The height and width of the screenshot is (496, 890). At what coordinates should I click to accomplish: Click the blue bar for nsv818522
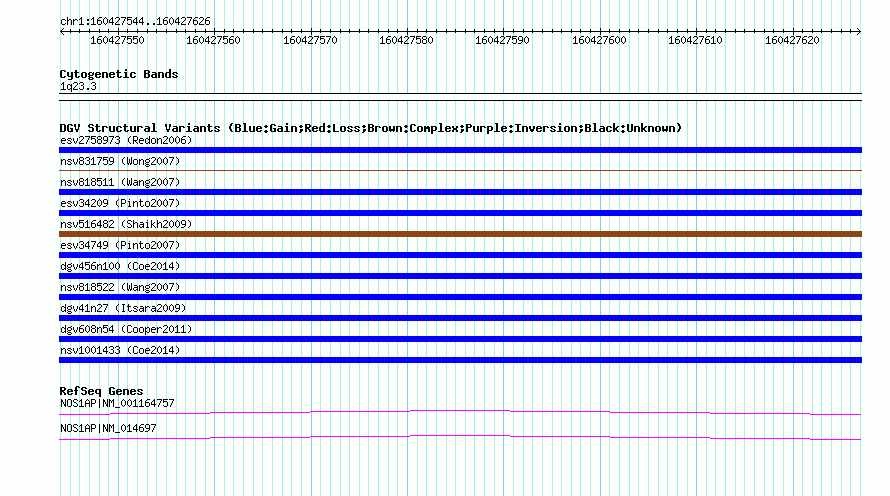pyautogui.click(x=460, y=297)
